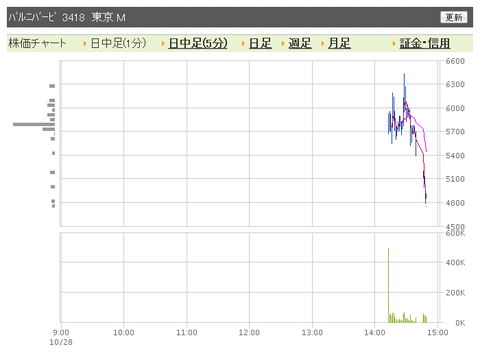
Task: Click the 13:00 time axis label
Action: pyautogui.click(x=312, y=332)
